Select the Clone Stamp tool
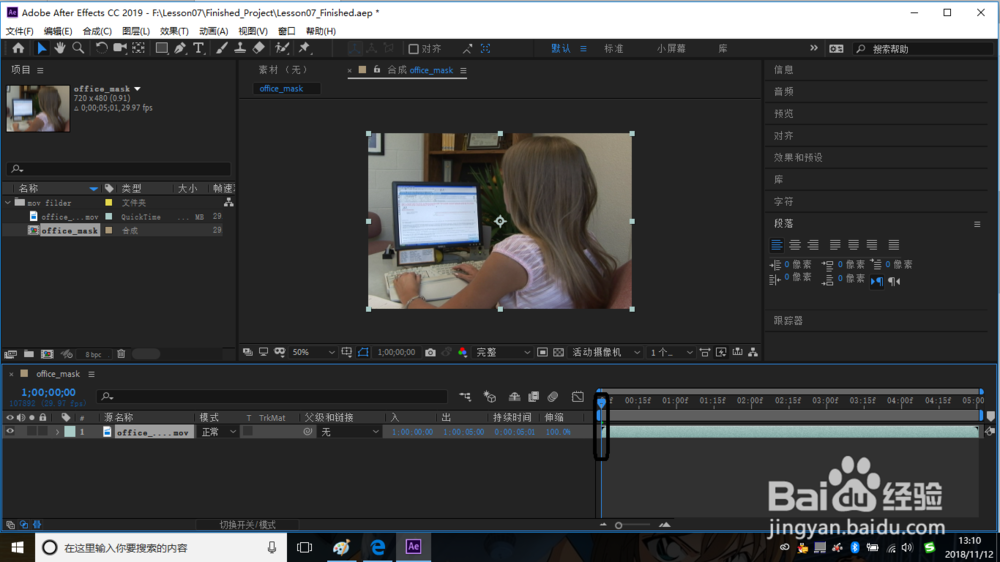 [240, 48]
